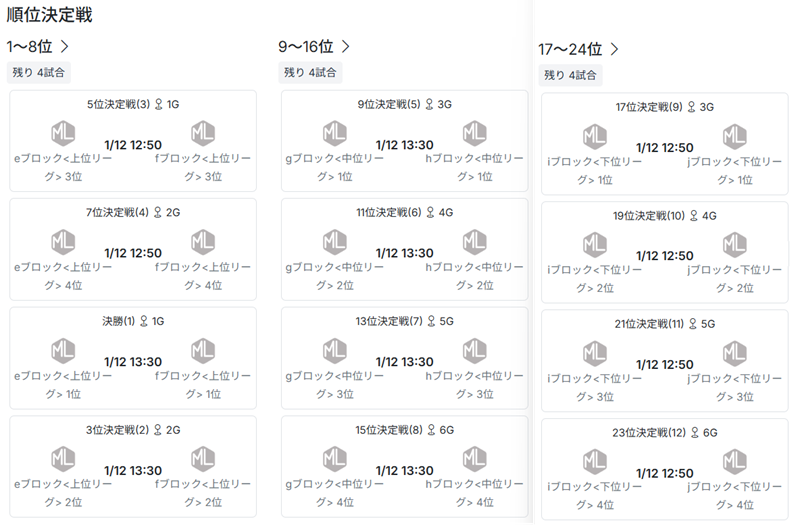
Task: Click right team logo in 11位決定戦(6) match
Action: pyautogui.click(x=475, y=241)
